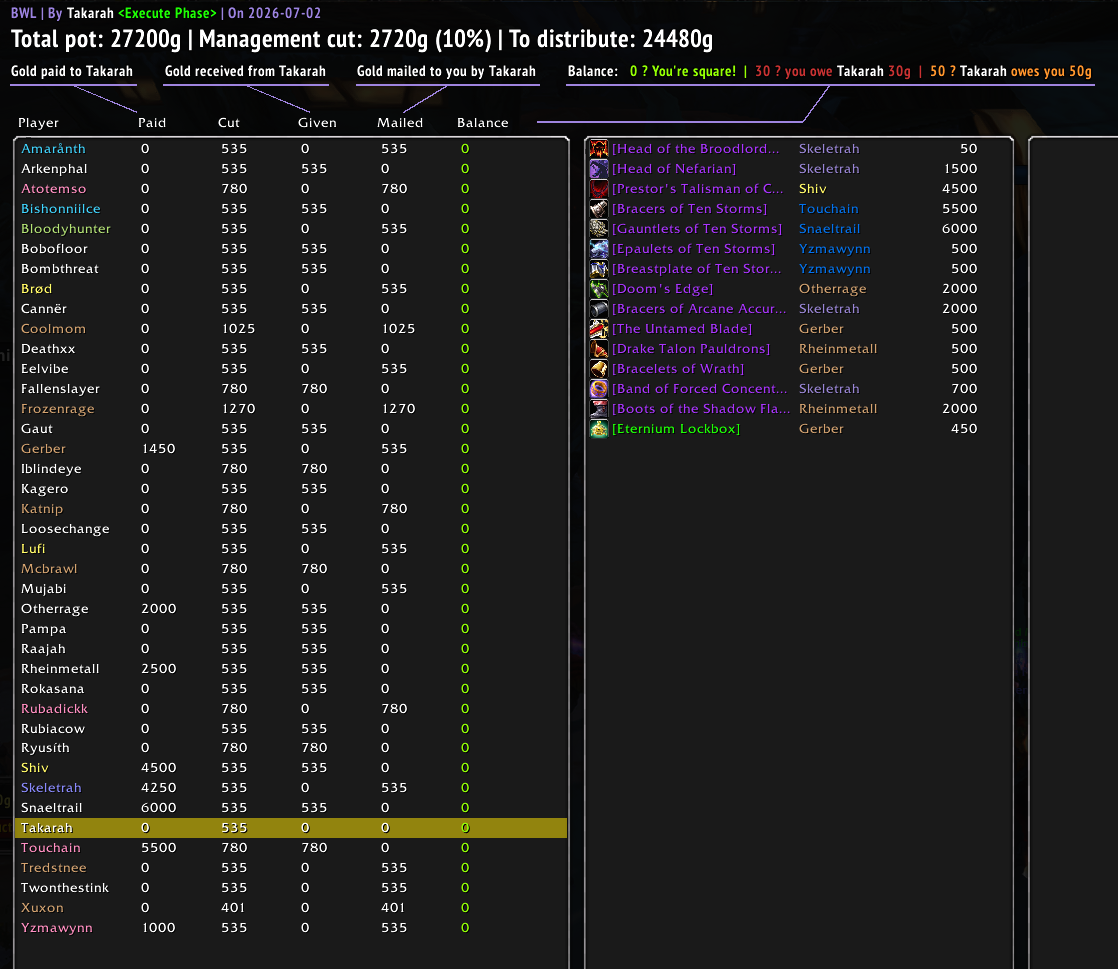
Task: Click the Mailed column header
Action: [x=400, y=123]
